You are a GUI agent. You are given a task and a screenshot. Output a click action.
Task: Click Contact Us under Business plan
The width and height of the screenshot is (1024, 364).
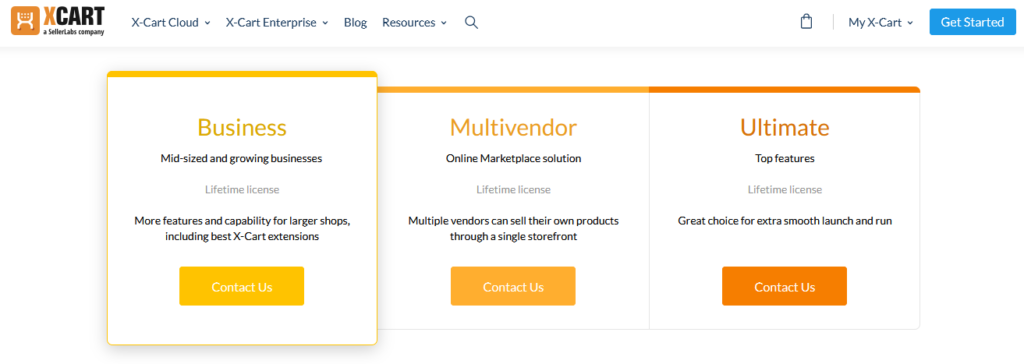click(x=242, y=286)
